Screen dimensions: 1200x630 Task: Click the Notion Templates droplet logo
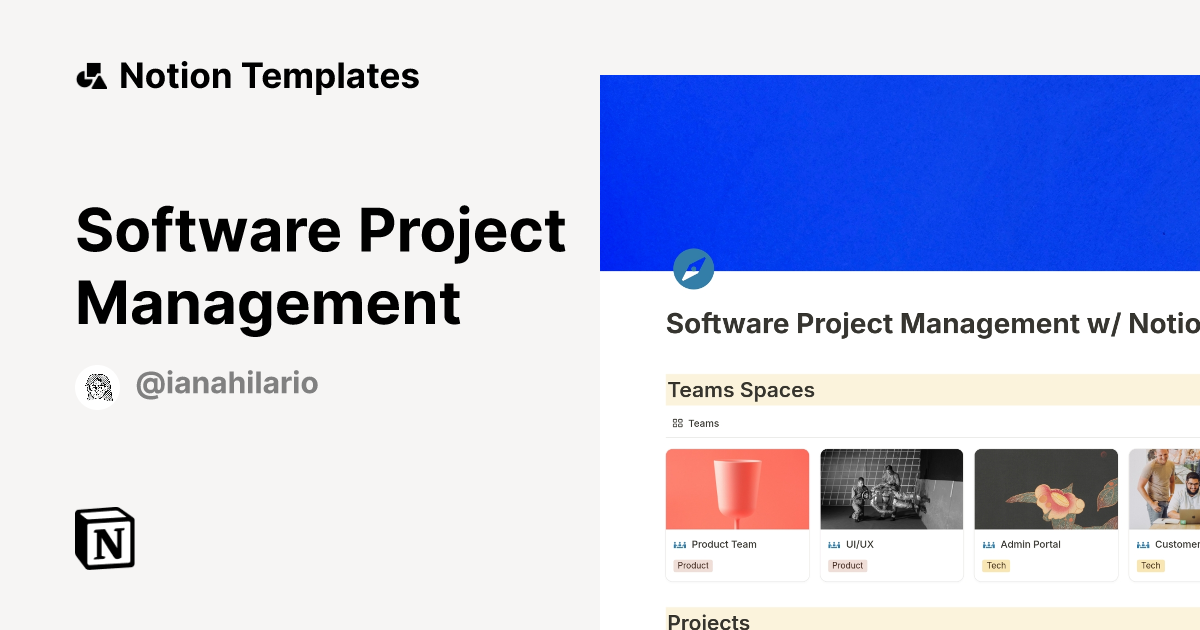tap(91, 74)
